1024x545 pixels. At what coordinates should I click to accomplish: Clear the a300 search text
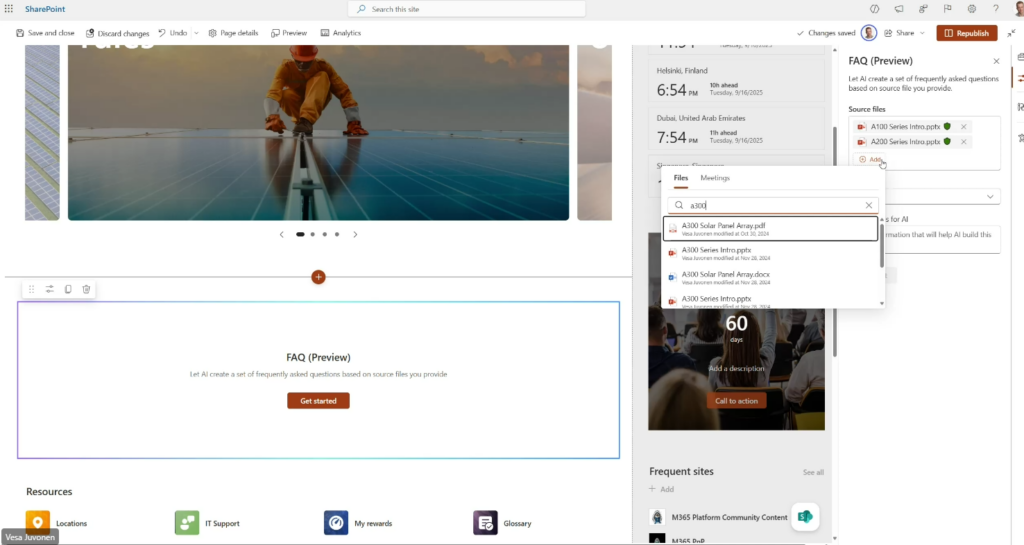[x=869, y=205]
